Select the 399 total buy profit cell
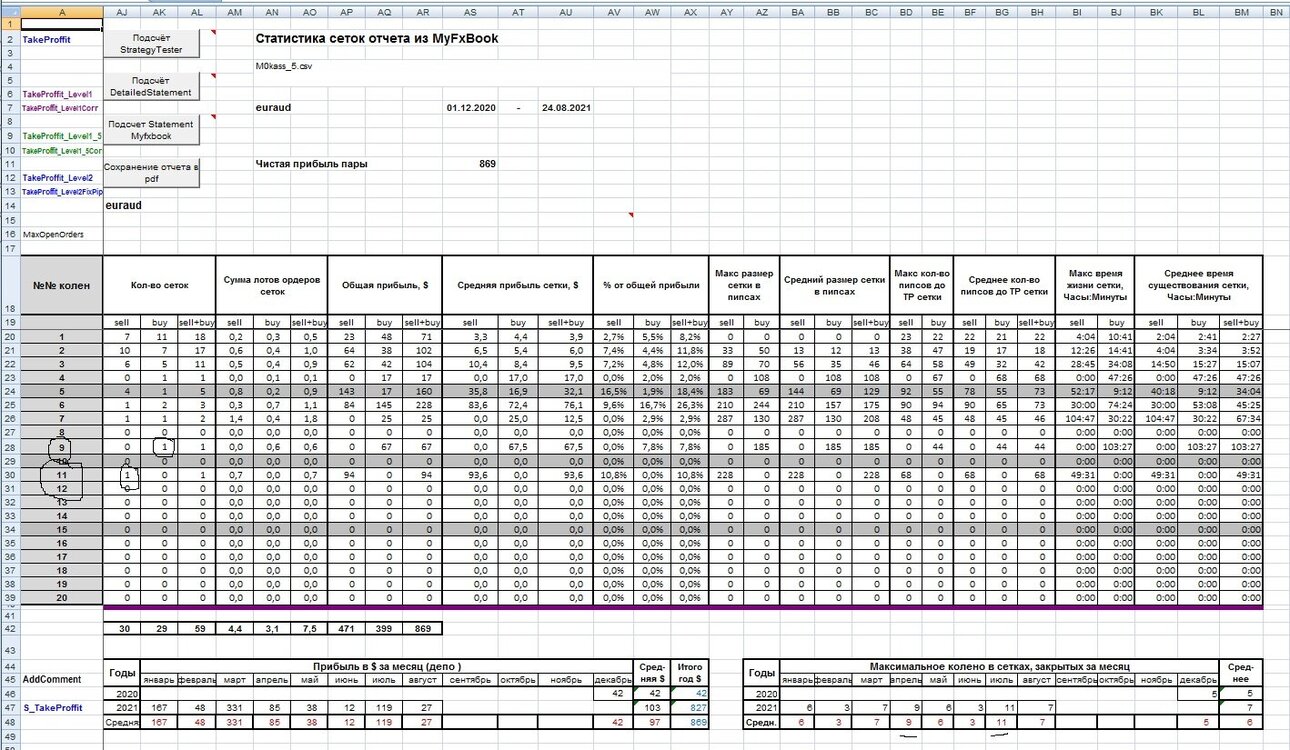The height and width of the screenshot is (750, 1290). coord(386,627)
